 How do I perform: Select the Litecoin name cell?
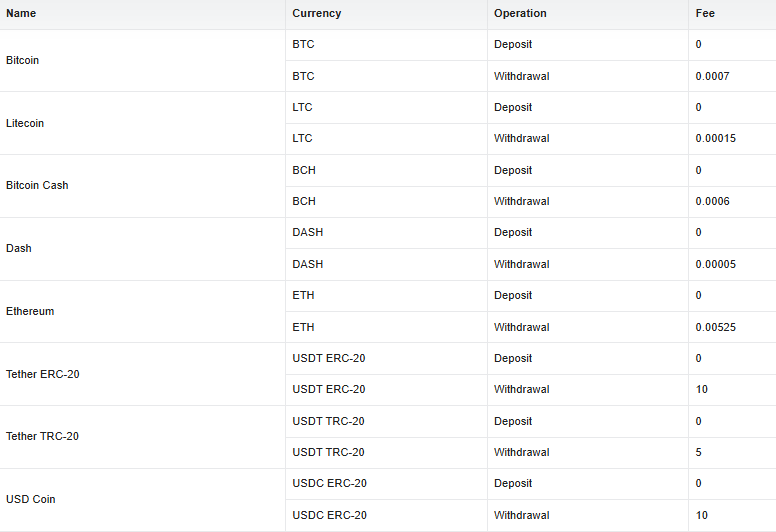click(25, 123)
